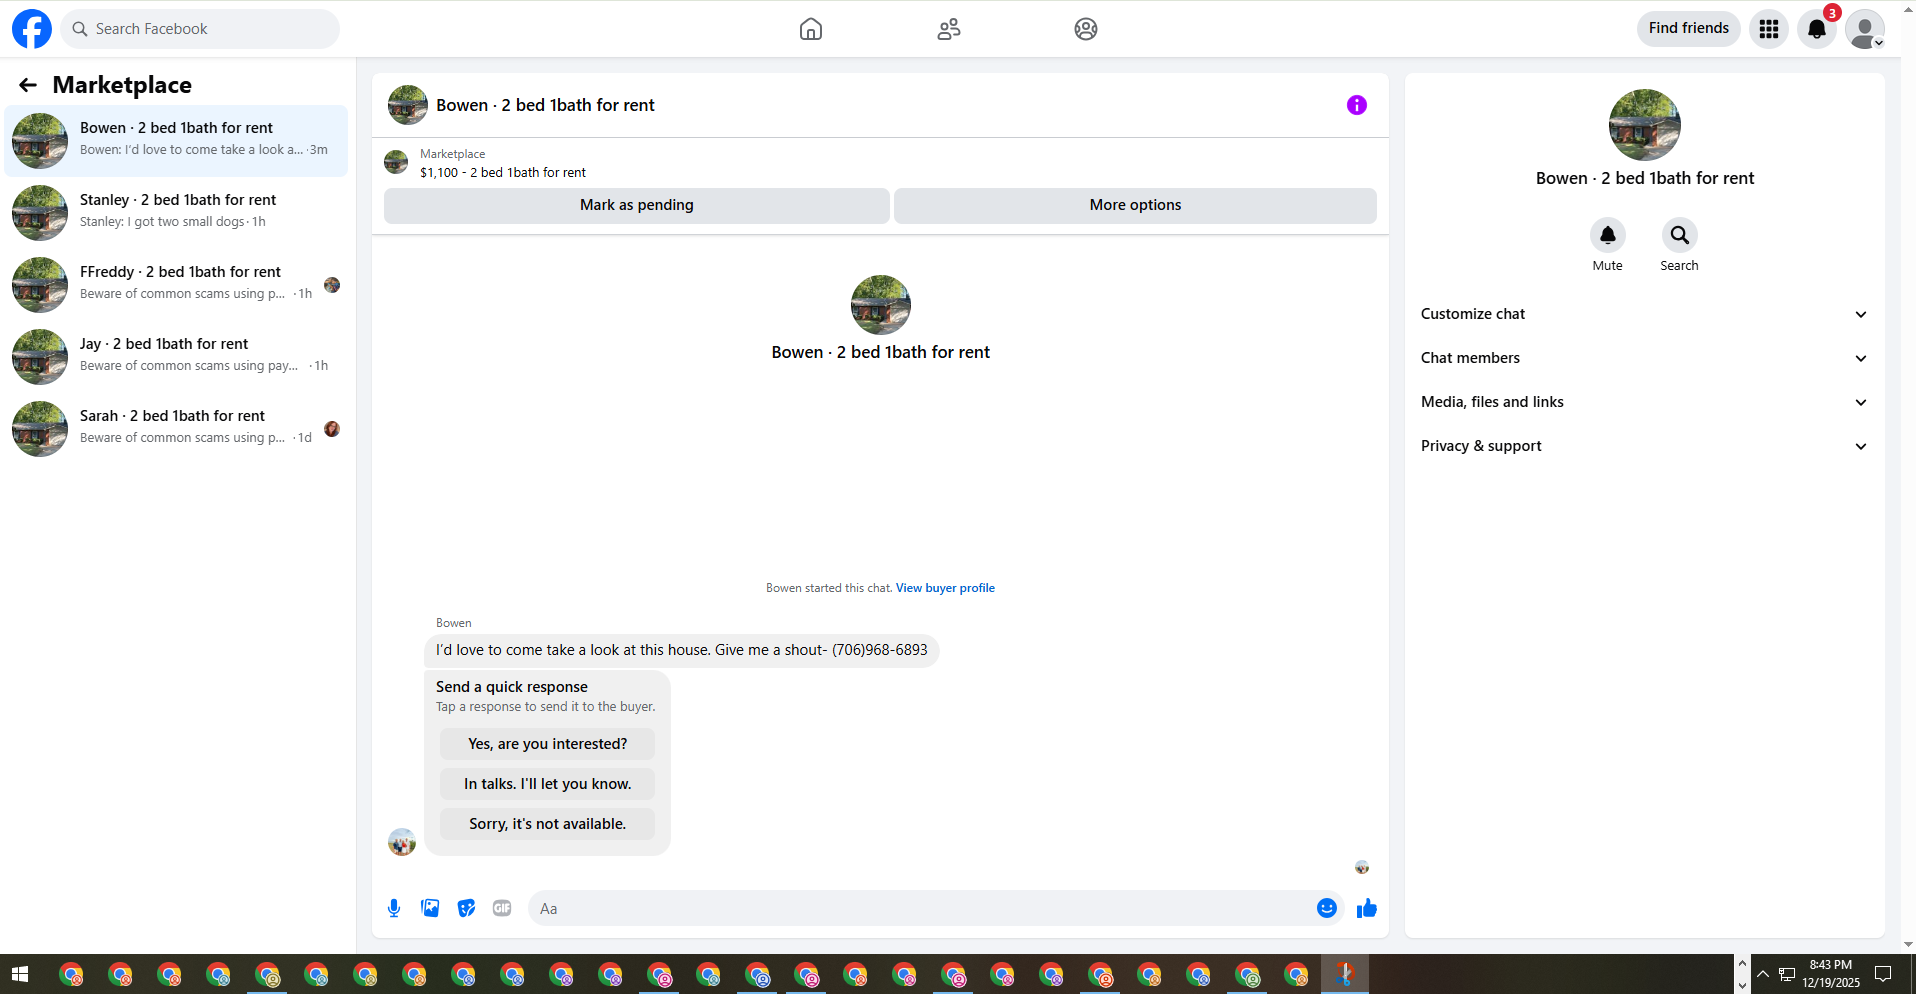
Task: Click Mark as pending button
Action: pos(637,205)
